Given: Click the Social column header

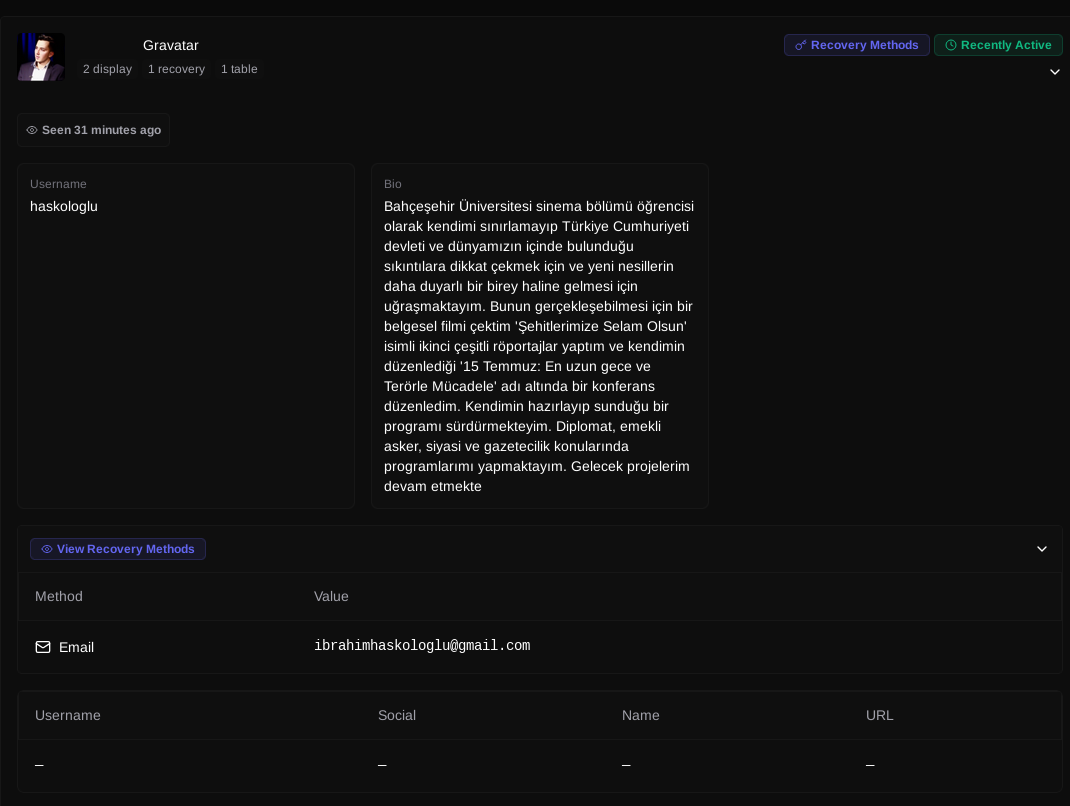Looking at the screenshot, I should [x=397, y=715].
